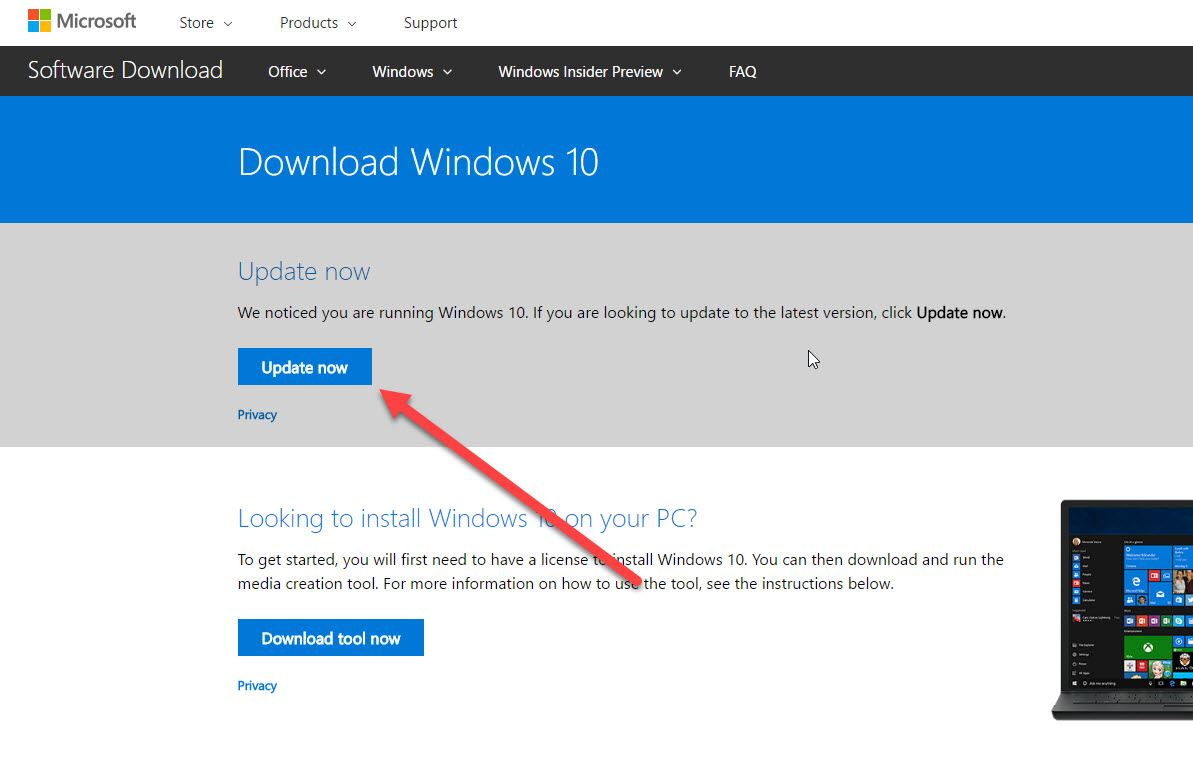Go to the Support page
The width and height of the screenshot is (1193, 757).
pos(430,23)
